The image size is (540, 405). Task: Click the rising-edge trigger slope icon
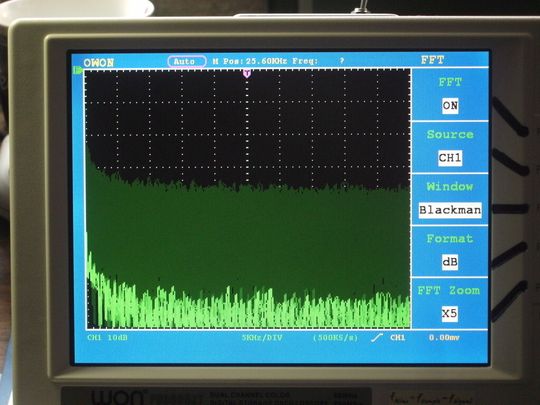point(377,338)
